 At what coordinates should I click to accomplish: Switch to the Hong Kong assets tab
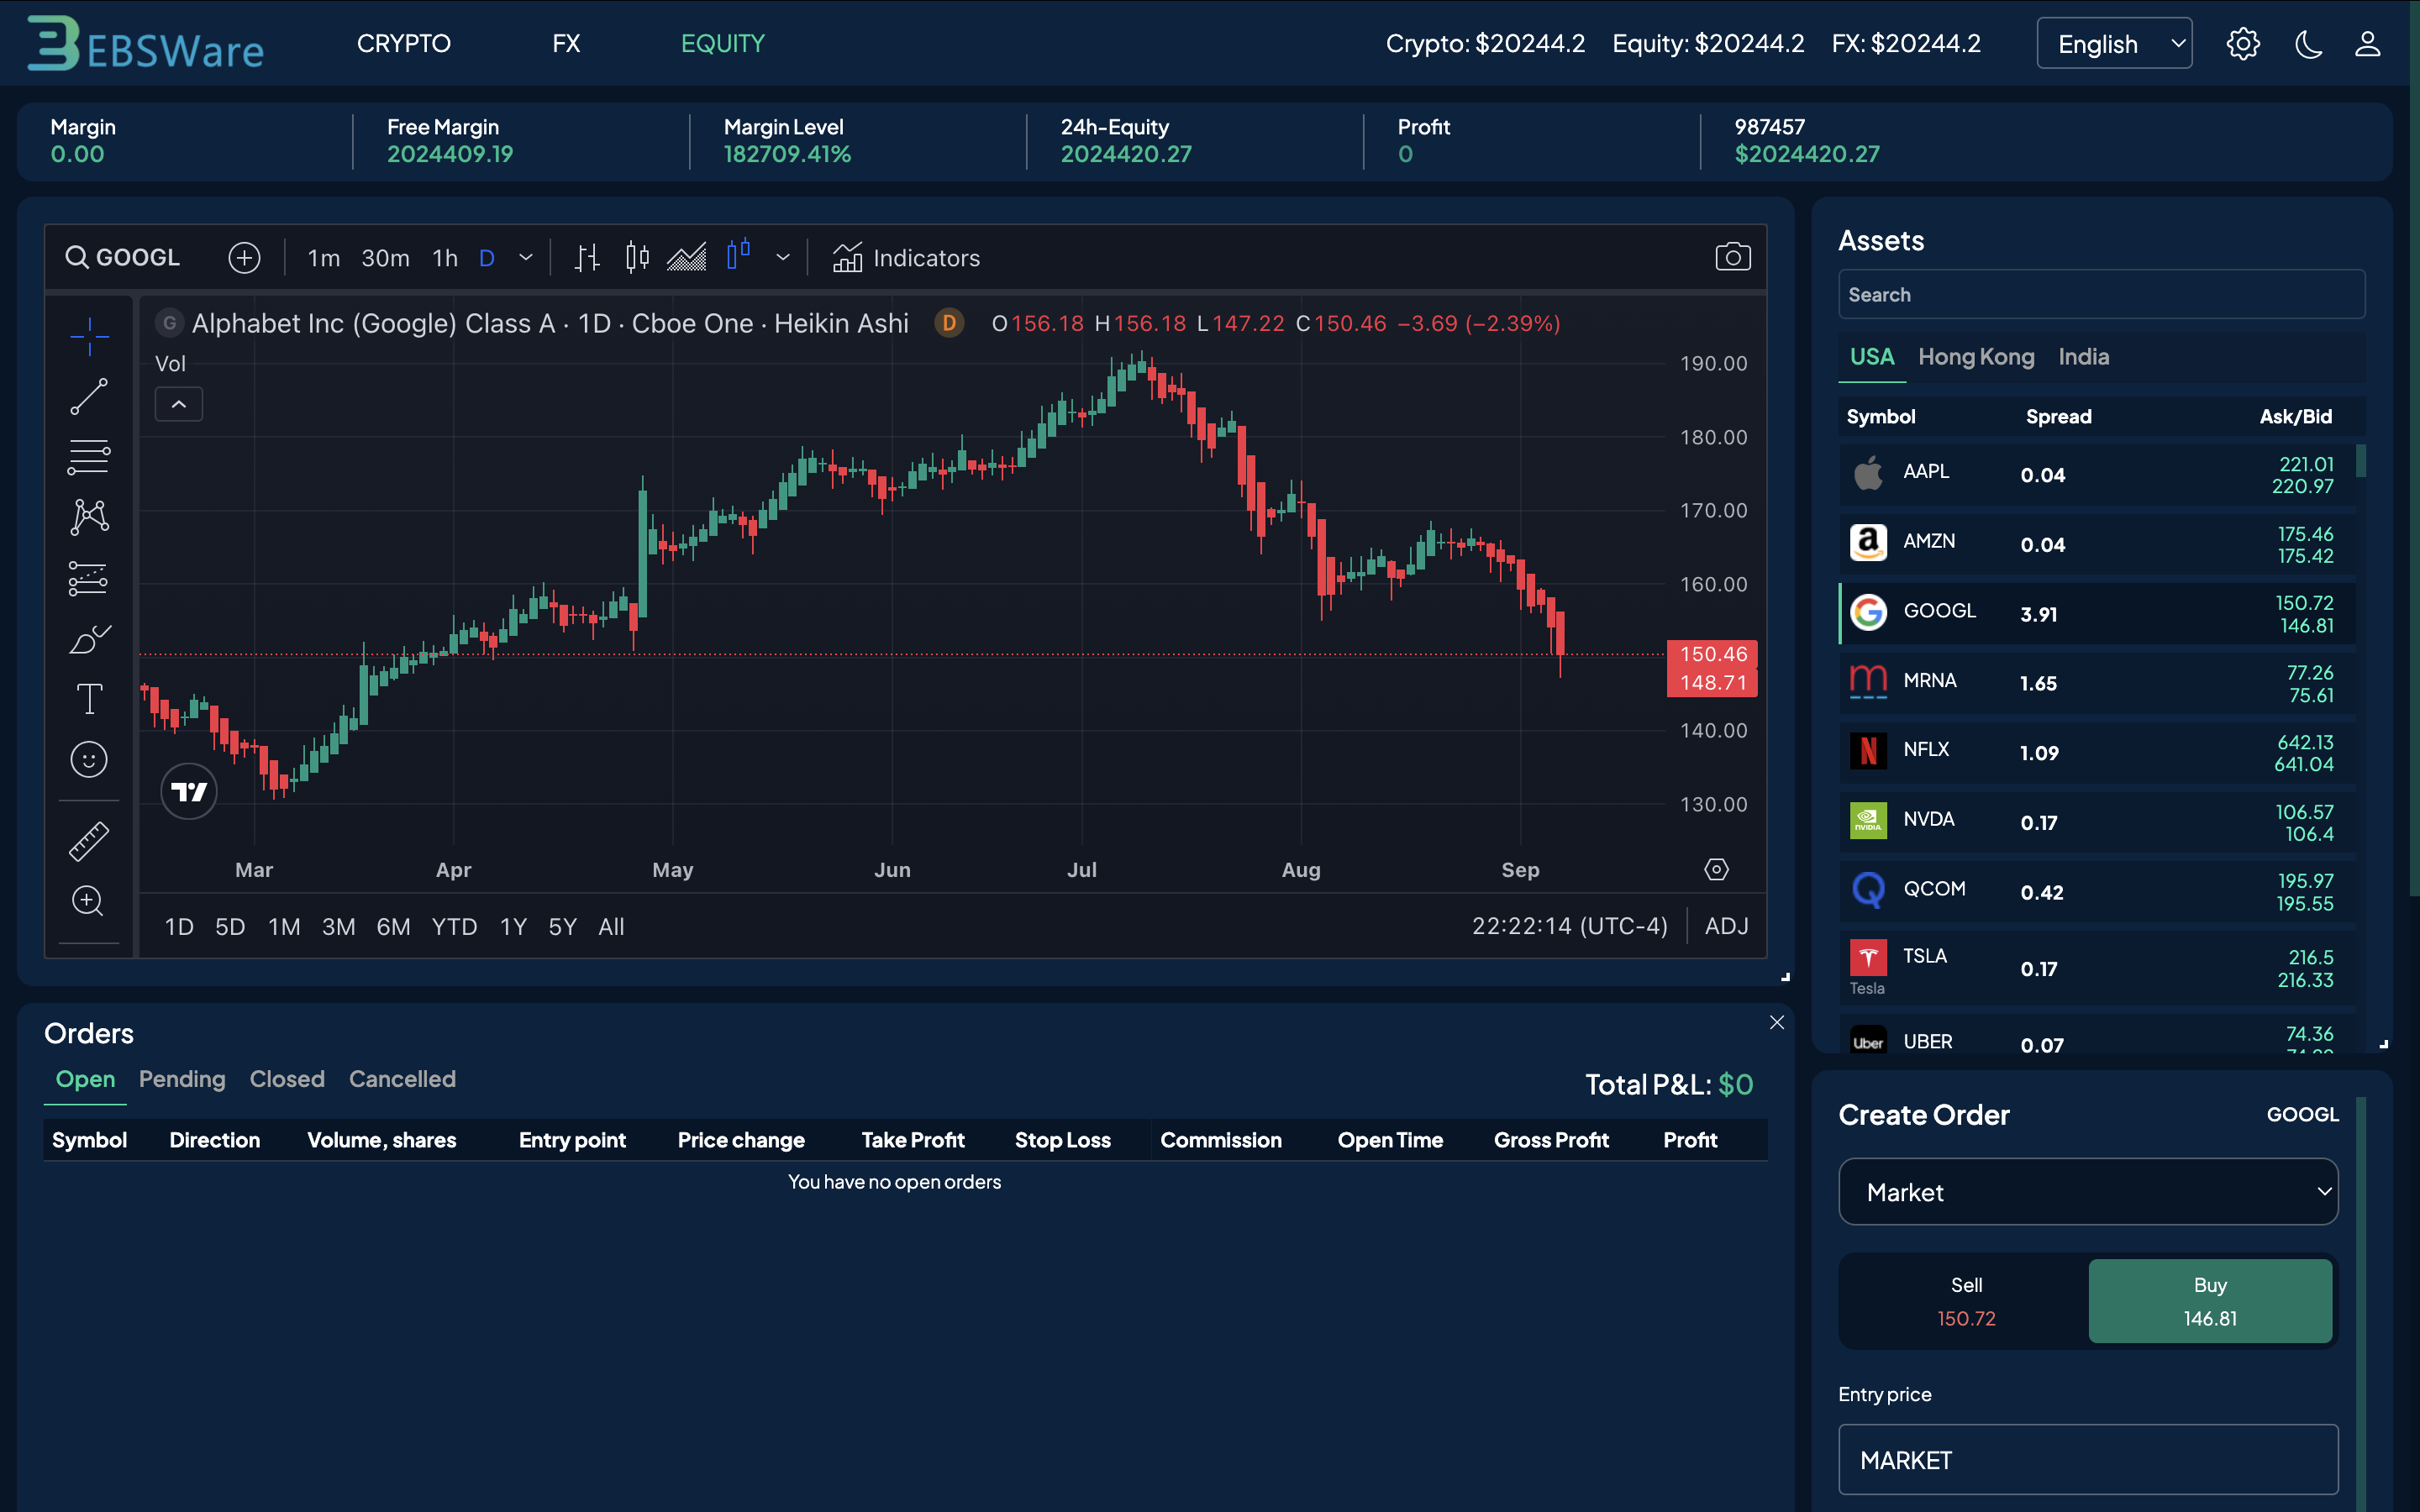(1976, 357)
